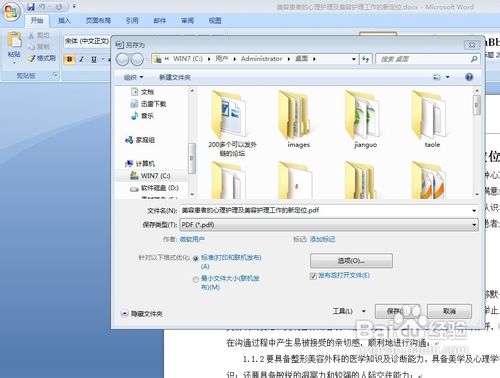Click the search magnifier icon in dialog
Viewport: 500px width, 378px height.
coord(474,59)
